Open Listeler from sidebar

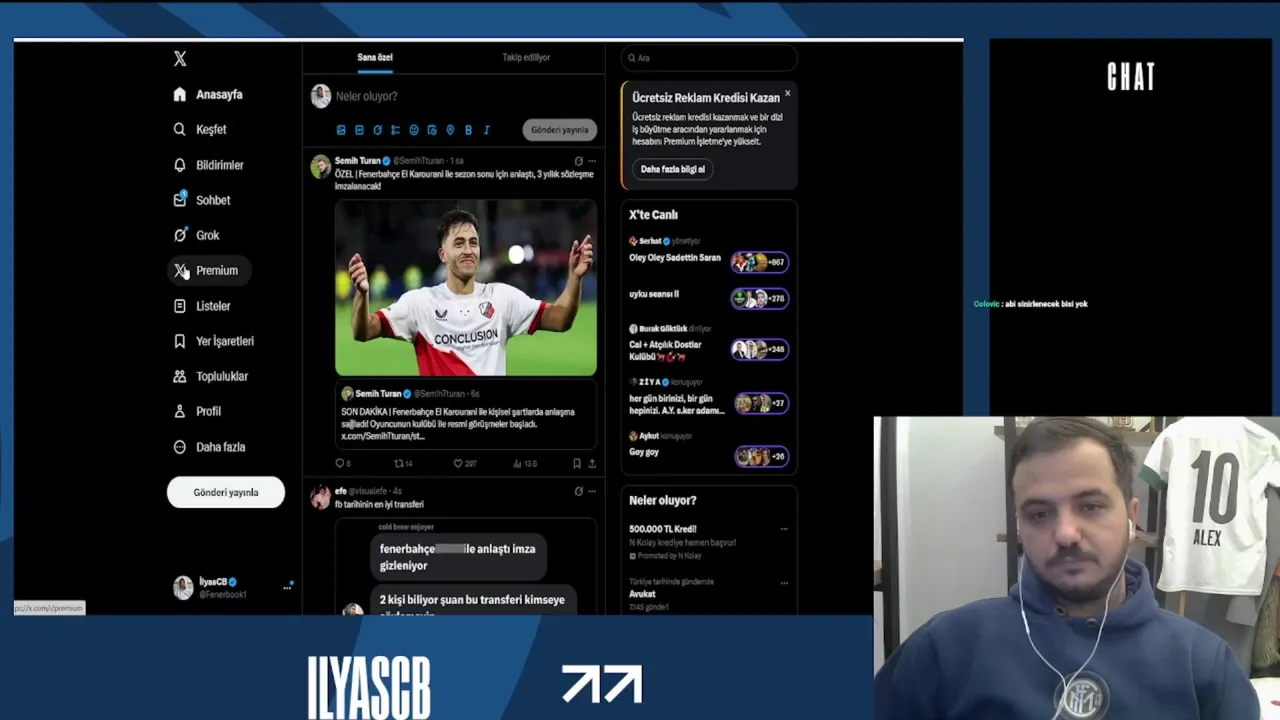pos(202,306)
